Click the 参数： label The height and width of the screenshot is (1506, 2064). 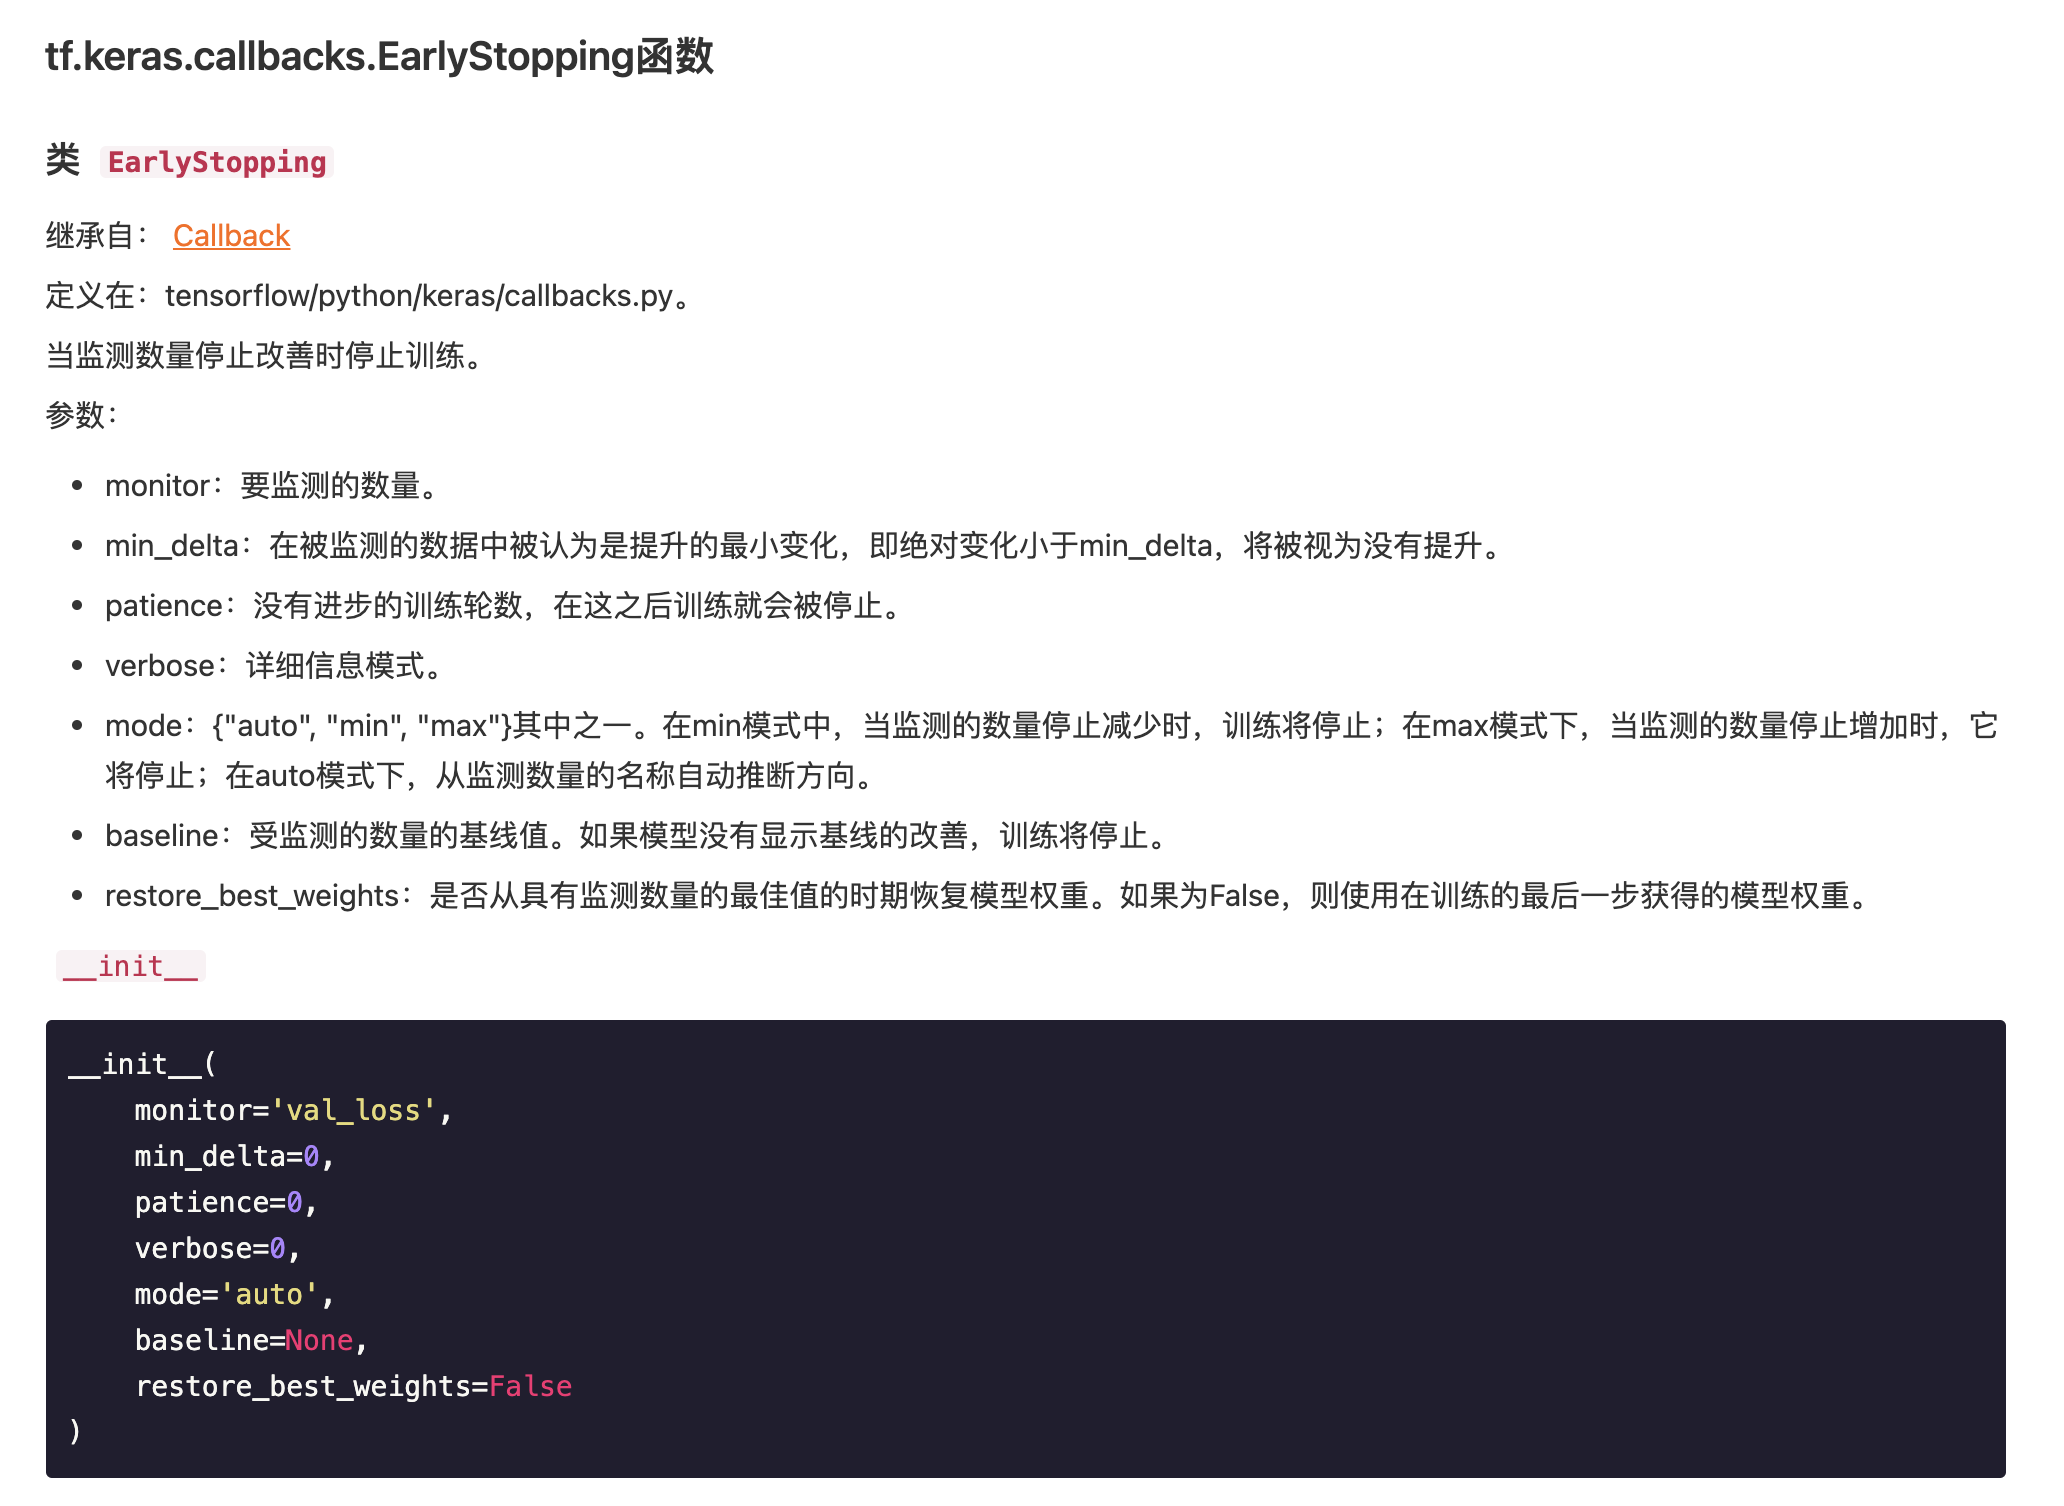pyautogui.click(x=82, y=414)
